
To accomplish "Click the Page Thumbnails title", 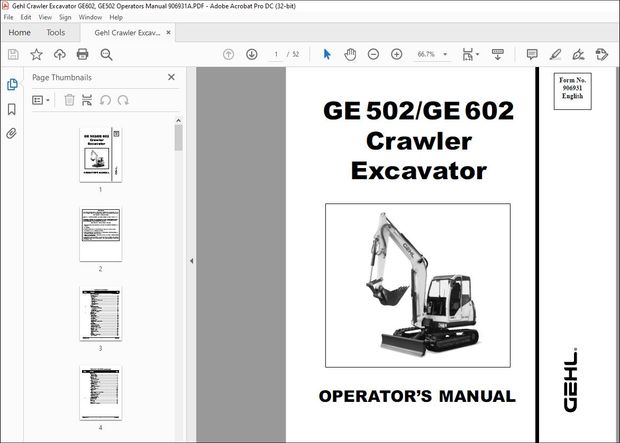I will (x=62, y=78).
